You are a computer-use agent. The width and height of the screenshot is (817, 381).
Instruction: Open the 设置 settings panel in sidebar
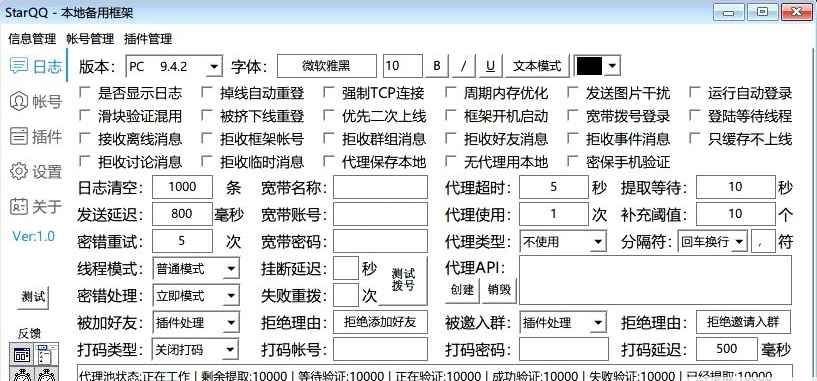pos(36,172)
